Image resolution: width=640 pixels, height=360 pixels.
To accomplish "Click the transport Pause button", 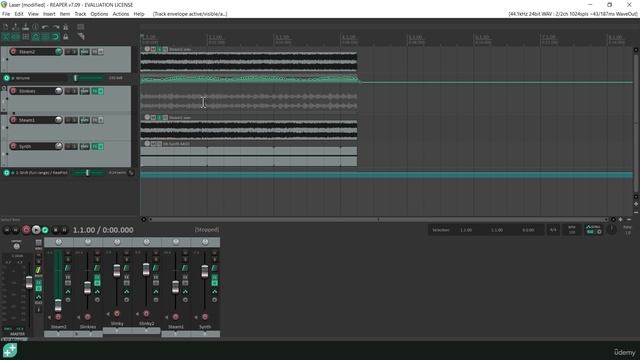I will pyautogui.click(x=64, y=230).
